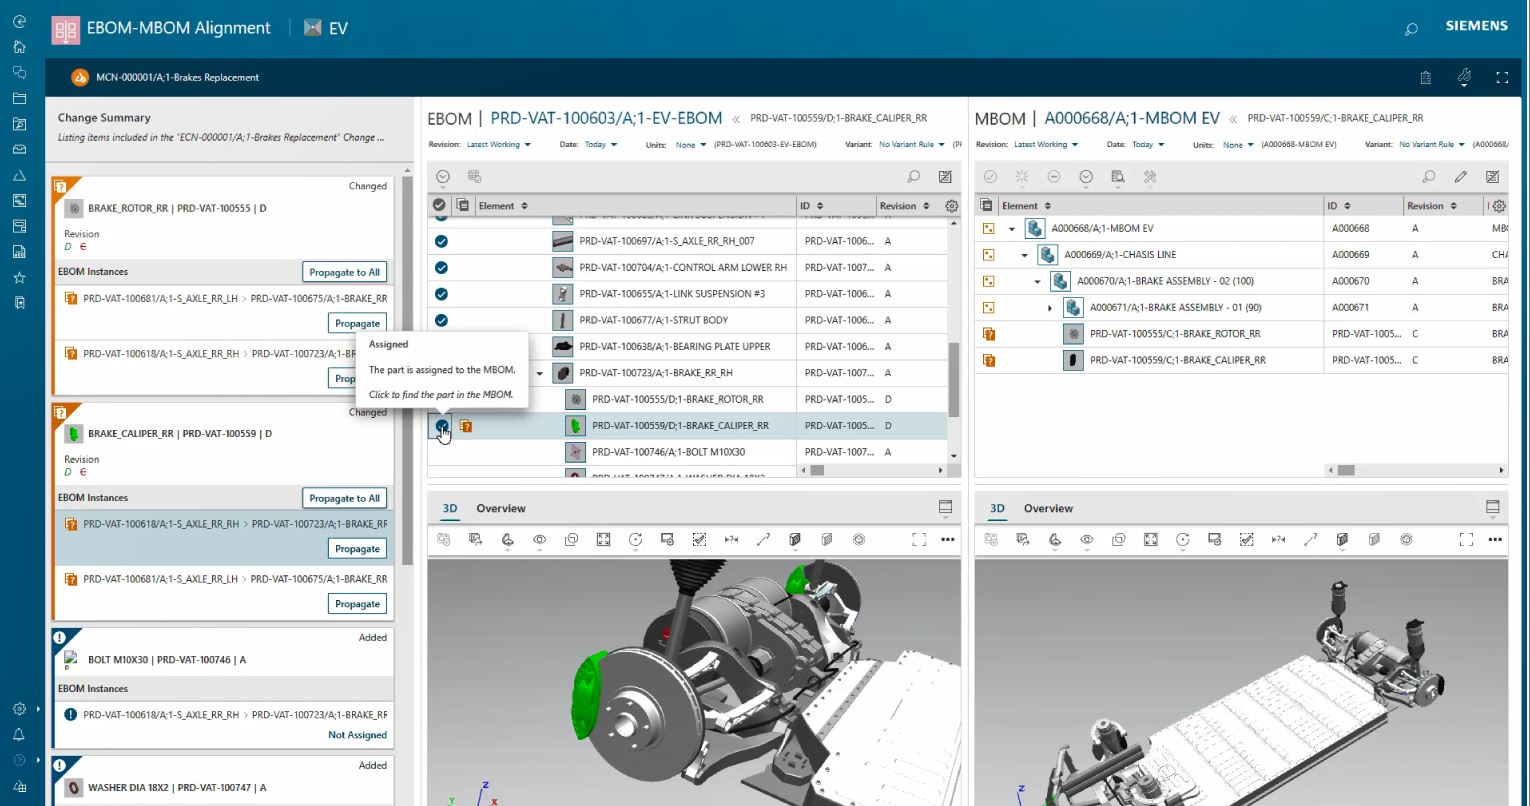Toggle the assigned checkmark for PRD-VAT-100555 BRAKE_ROTOR_RR

tap(441, 399)
